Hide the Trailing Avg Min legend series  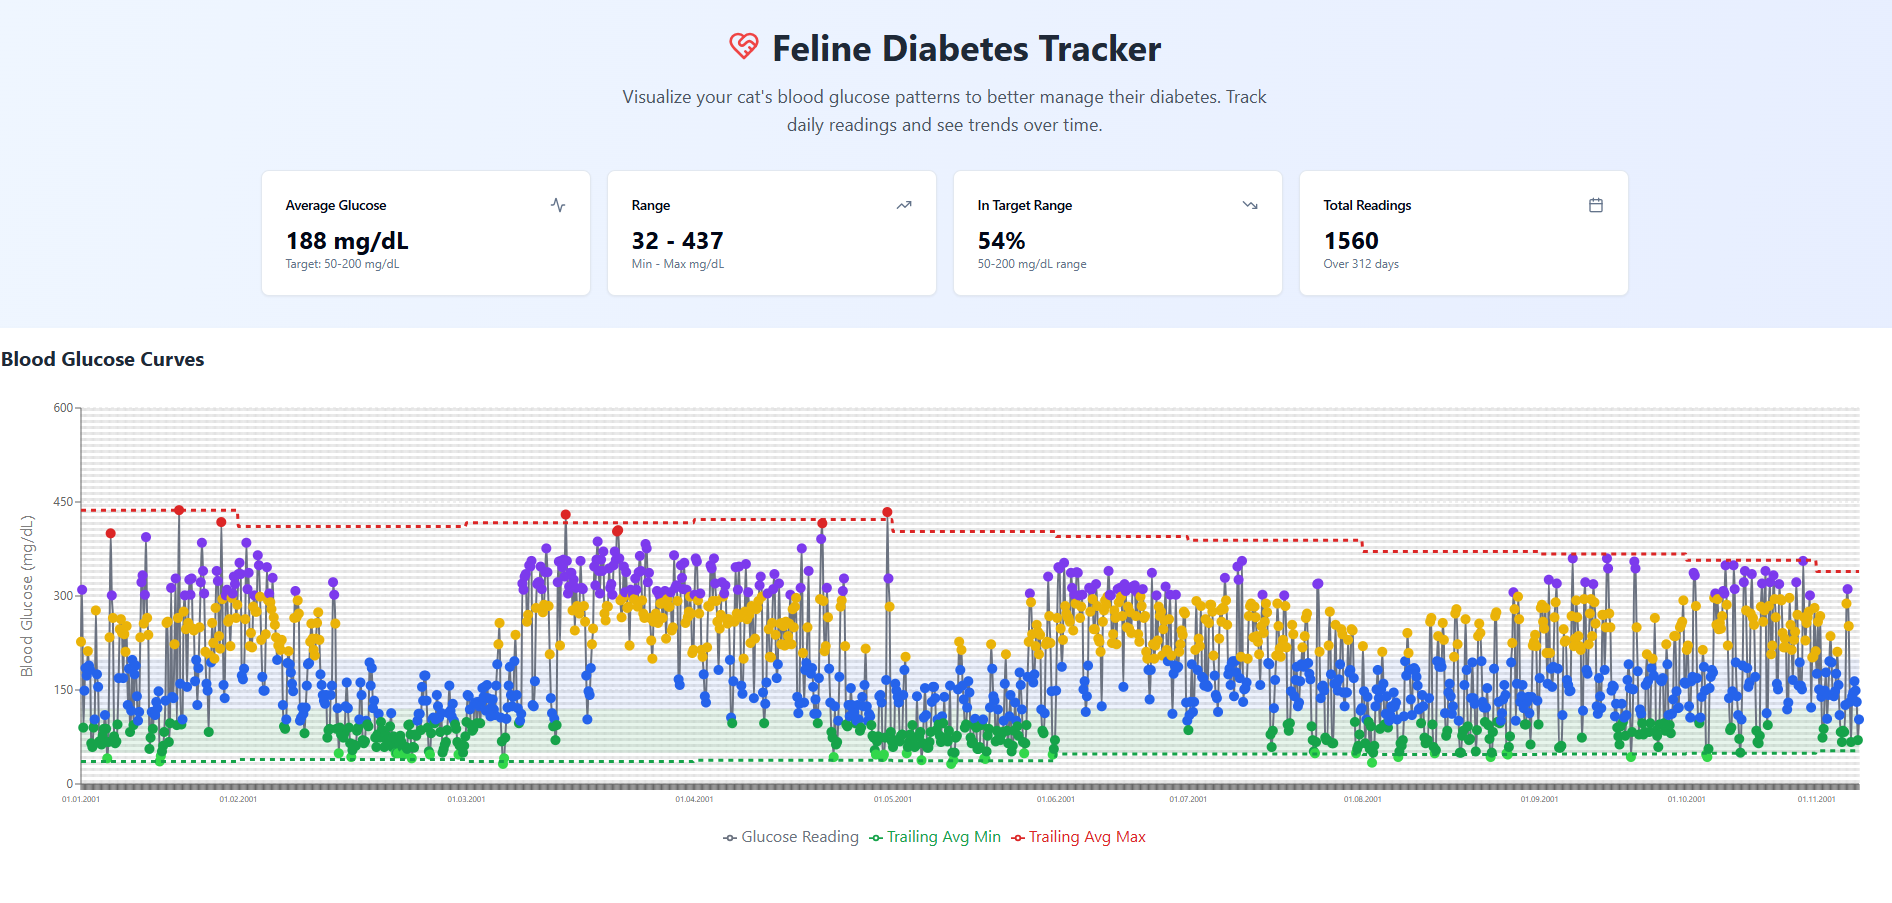click(x=935, y=837)
